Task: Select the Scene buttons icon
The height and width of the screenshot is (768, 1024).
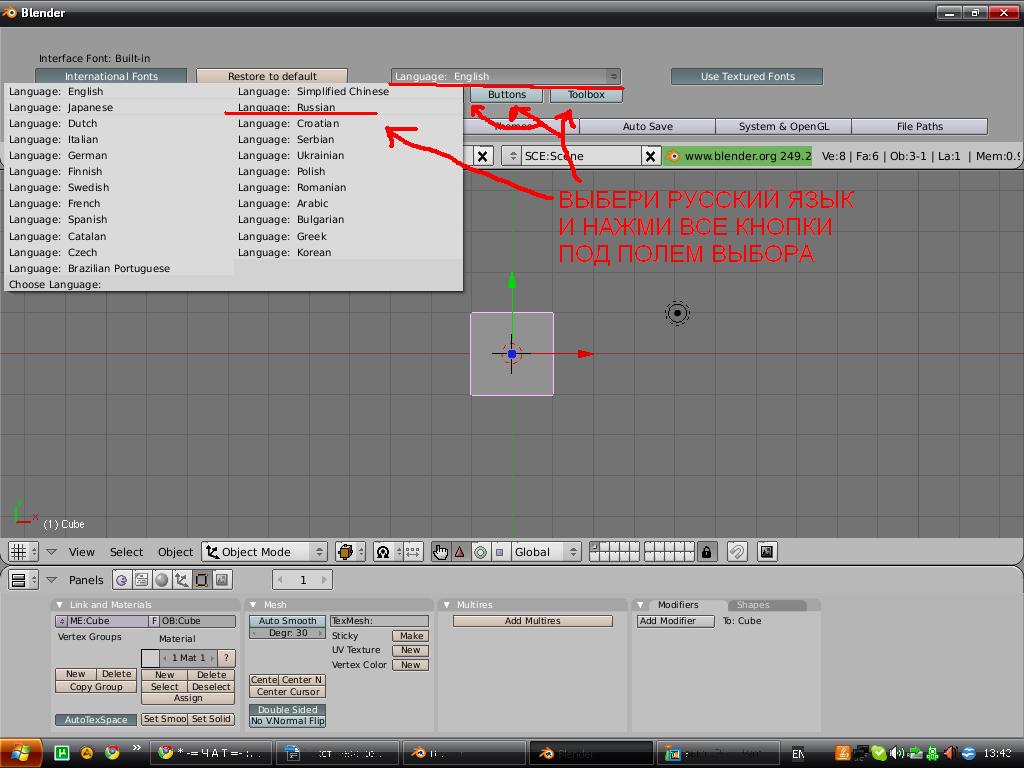Action: [222, 579]
